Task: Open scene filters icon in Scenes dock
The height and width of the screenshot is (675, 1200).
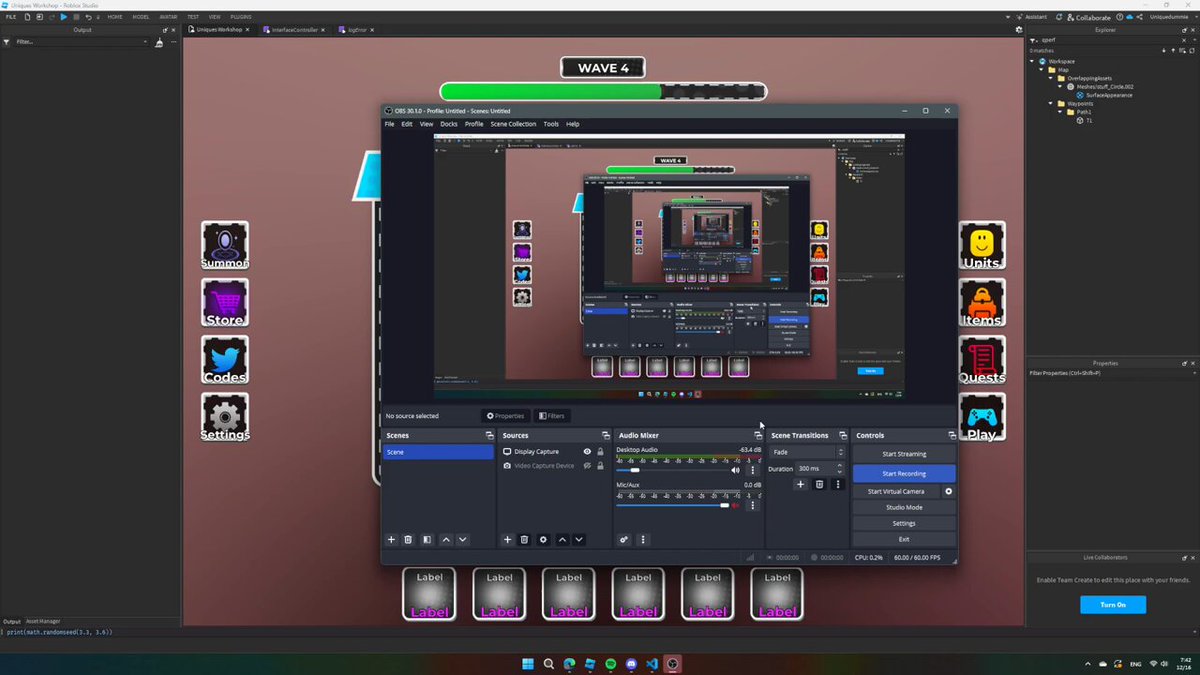Action: coord(427,539)
